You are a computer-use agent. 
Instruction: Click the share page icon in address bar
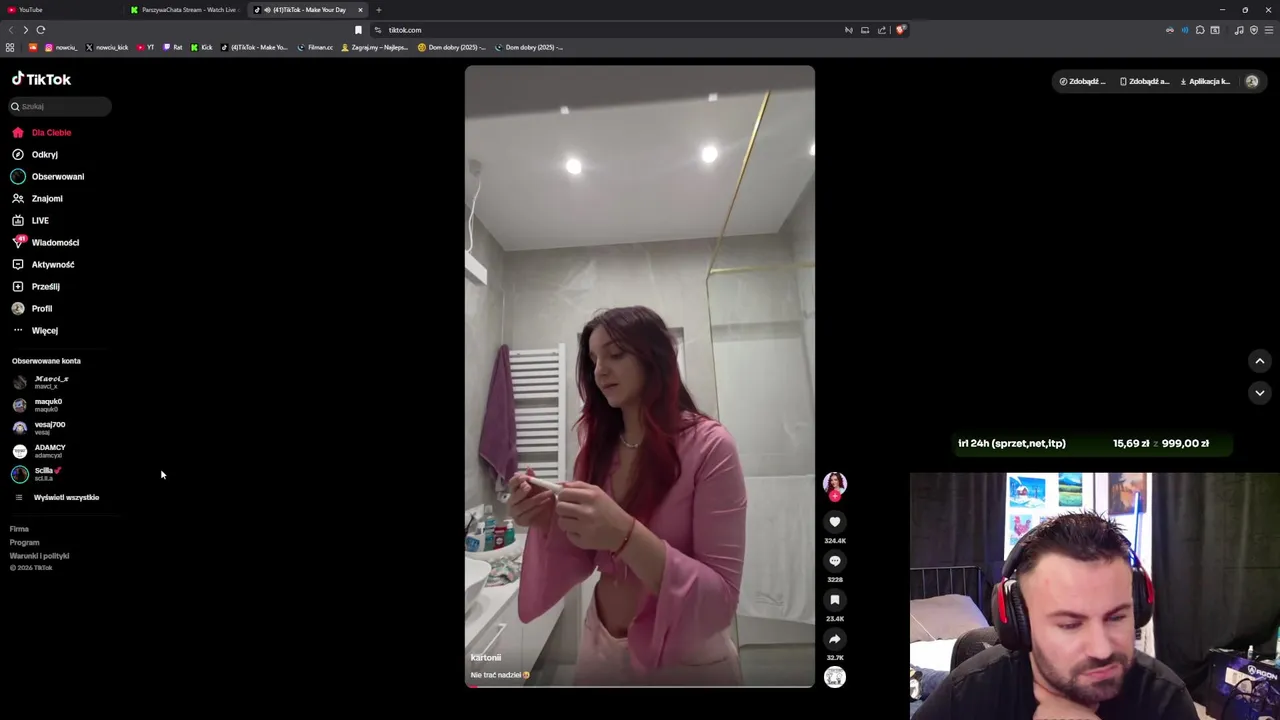[x=882, y=30]
